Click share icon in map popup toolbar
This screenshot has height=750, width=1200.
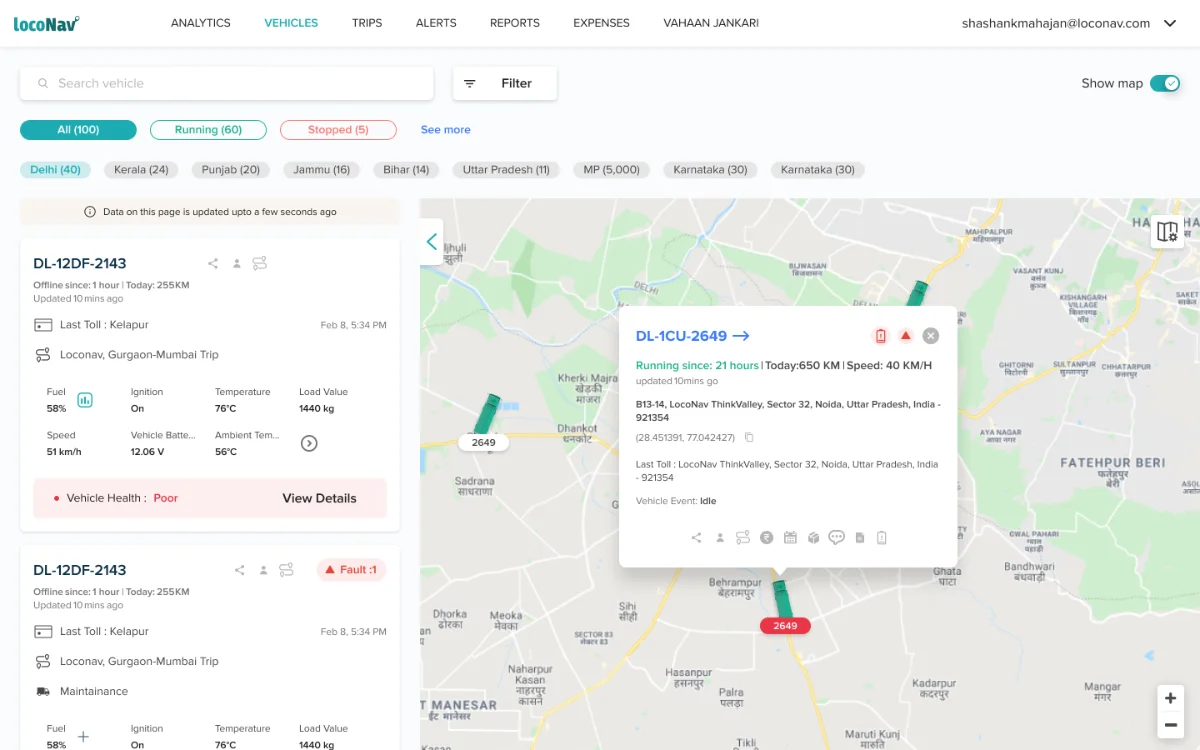click(697, 538)
